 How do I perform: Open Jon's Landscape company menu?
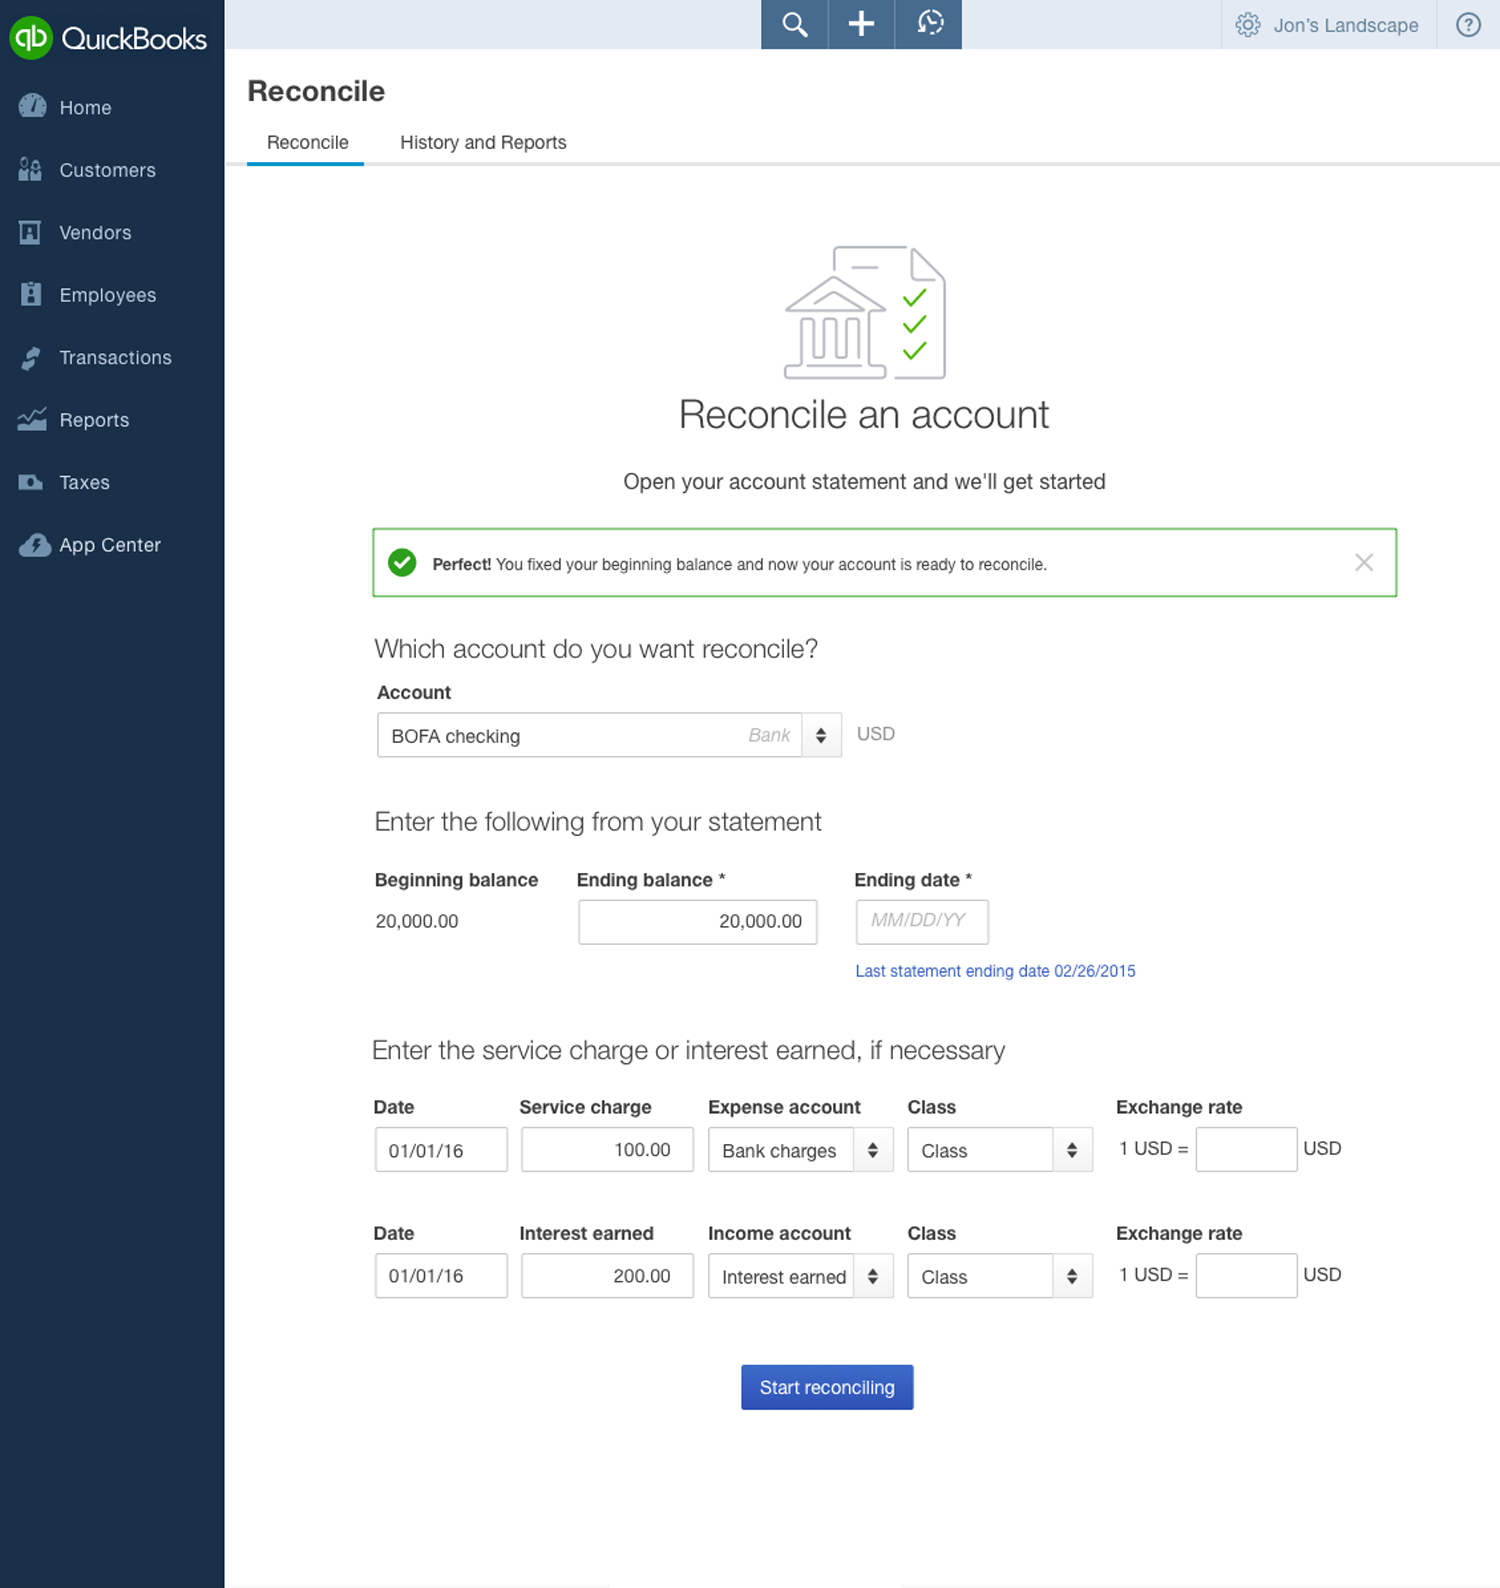pyautogui.click(x=1345, y=25)
